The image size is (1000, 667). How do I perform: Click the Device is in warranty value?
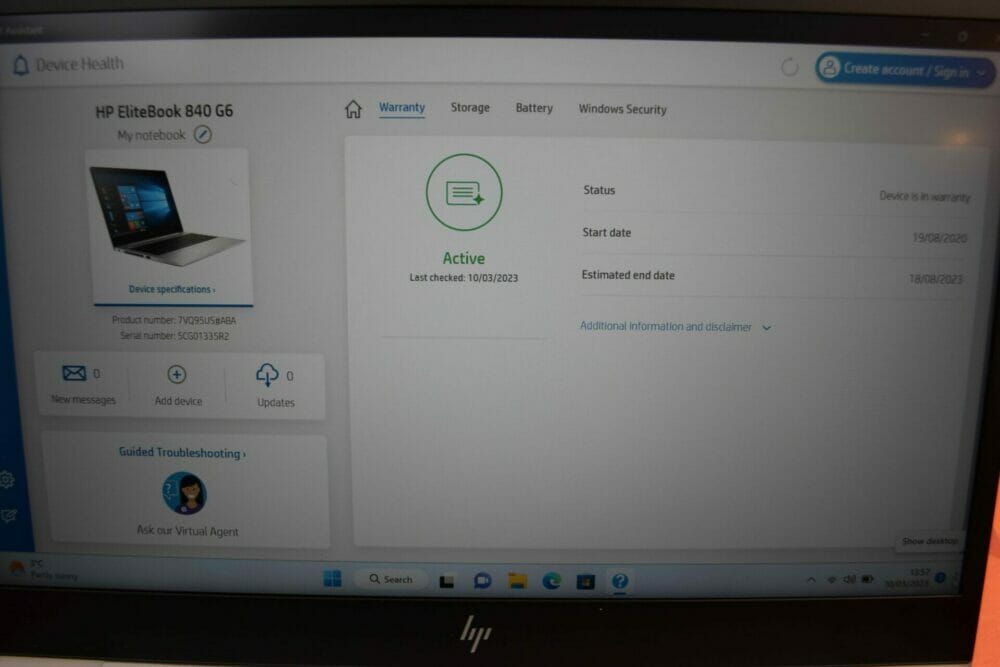click(925, 196)
